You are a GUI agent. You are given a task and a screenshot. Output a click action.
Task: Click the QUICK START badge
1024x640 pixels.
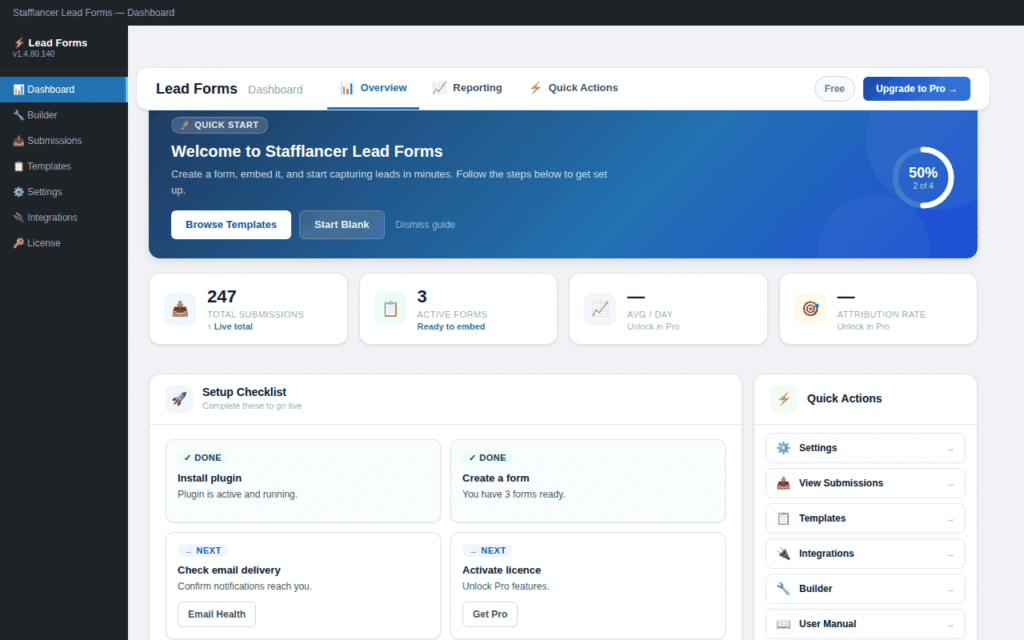219,125
